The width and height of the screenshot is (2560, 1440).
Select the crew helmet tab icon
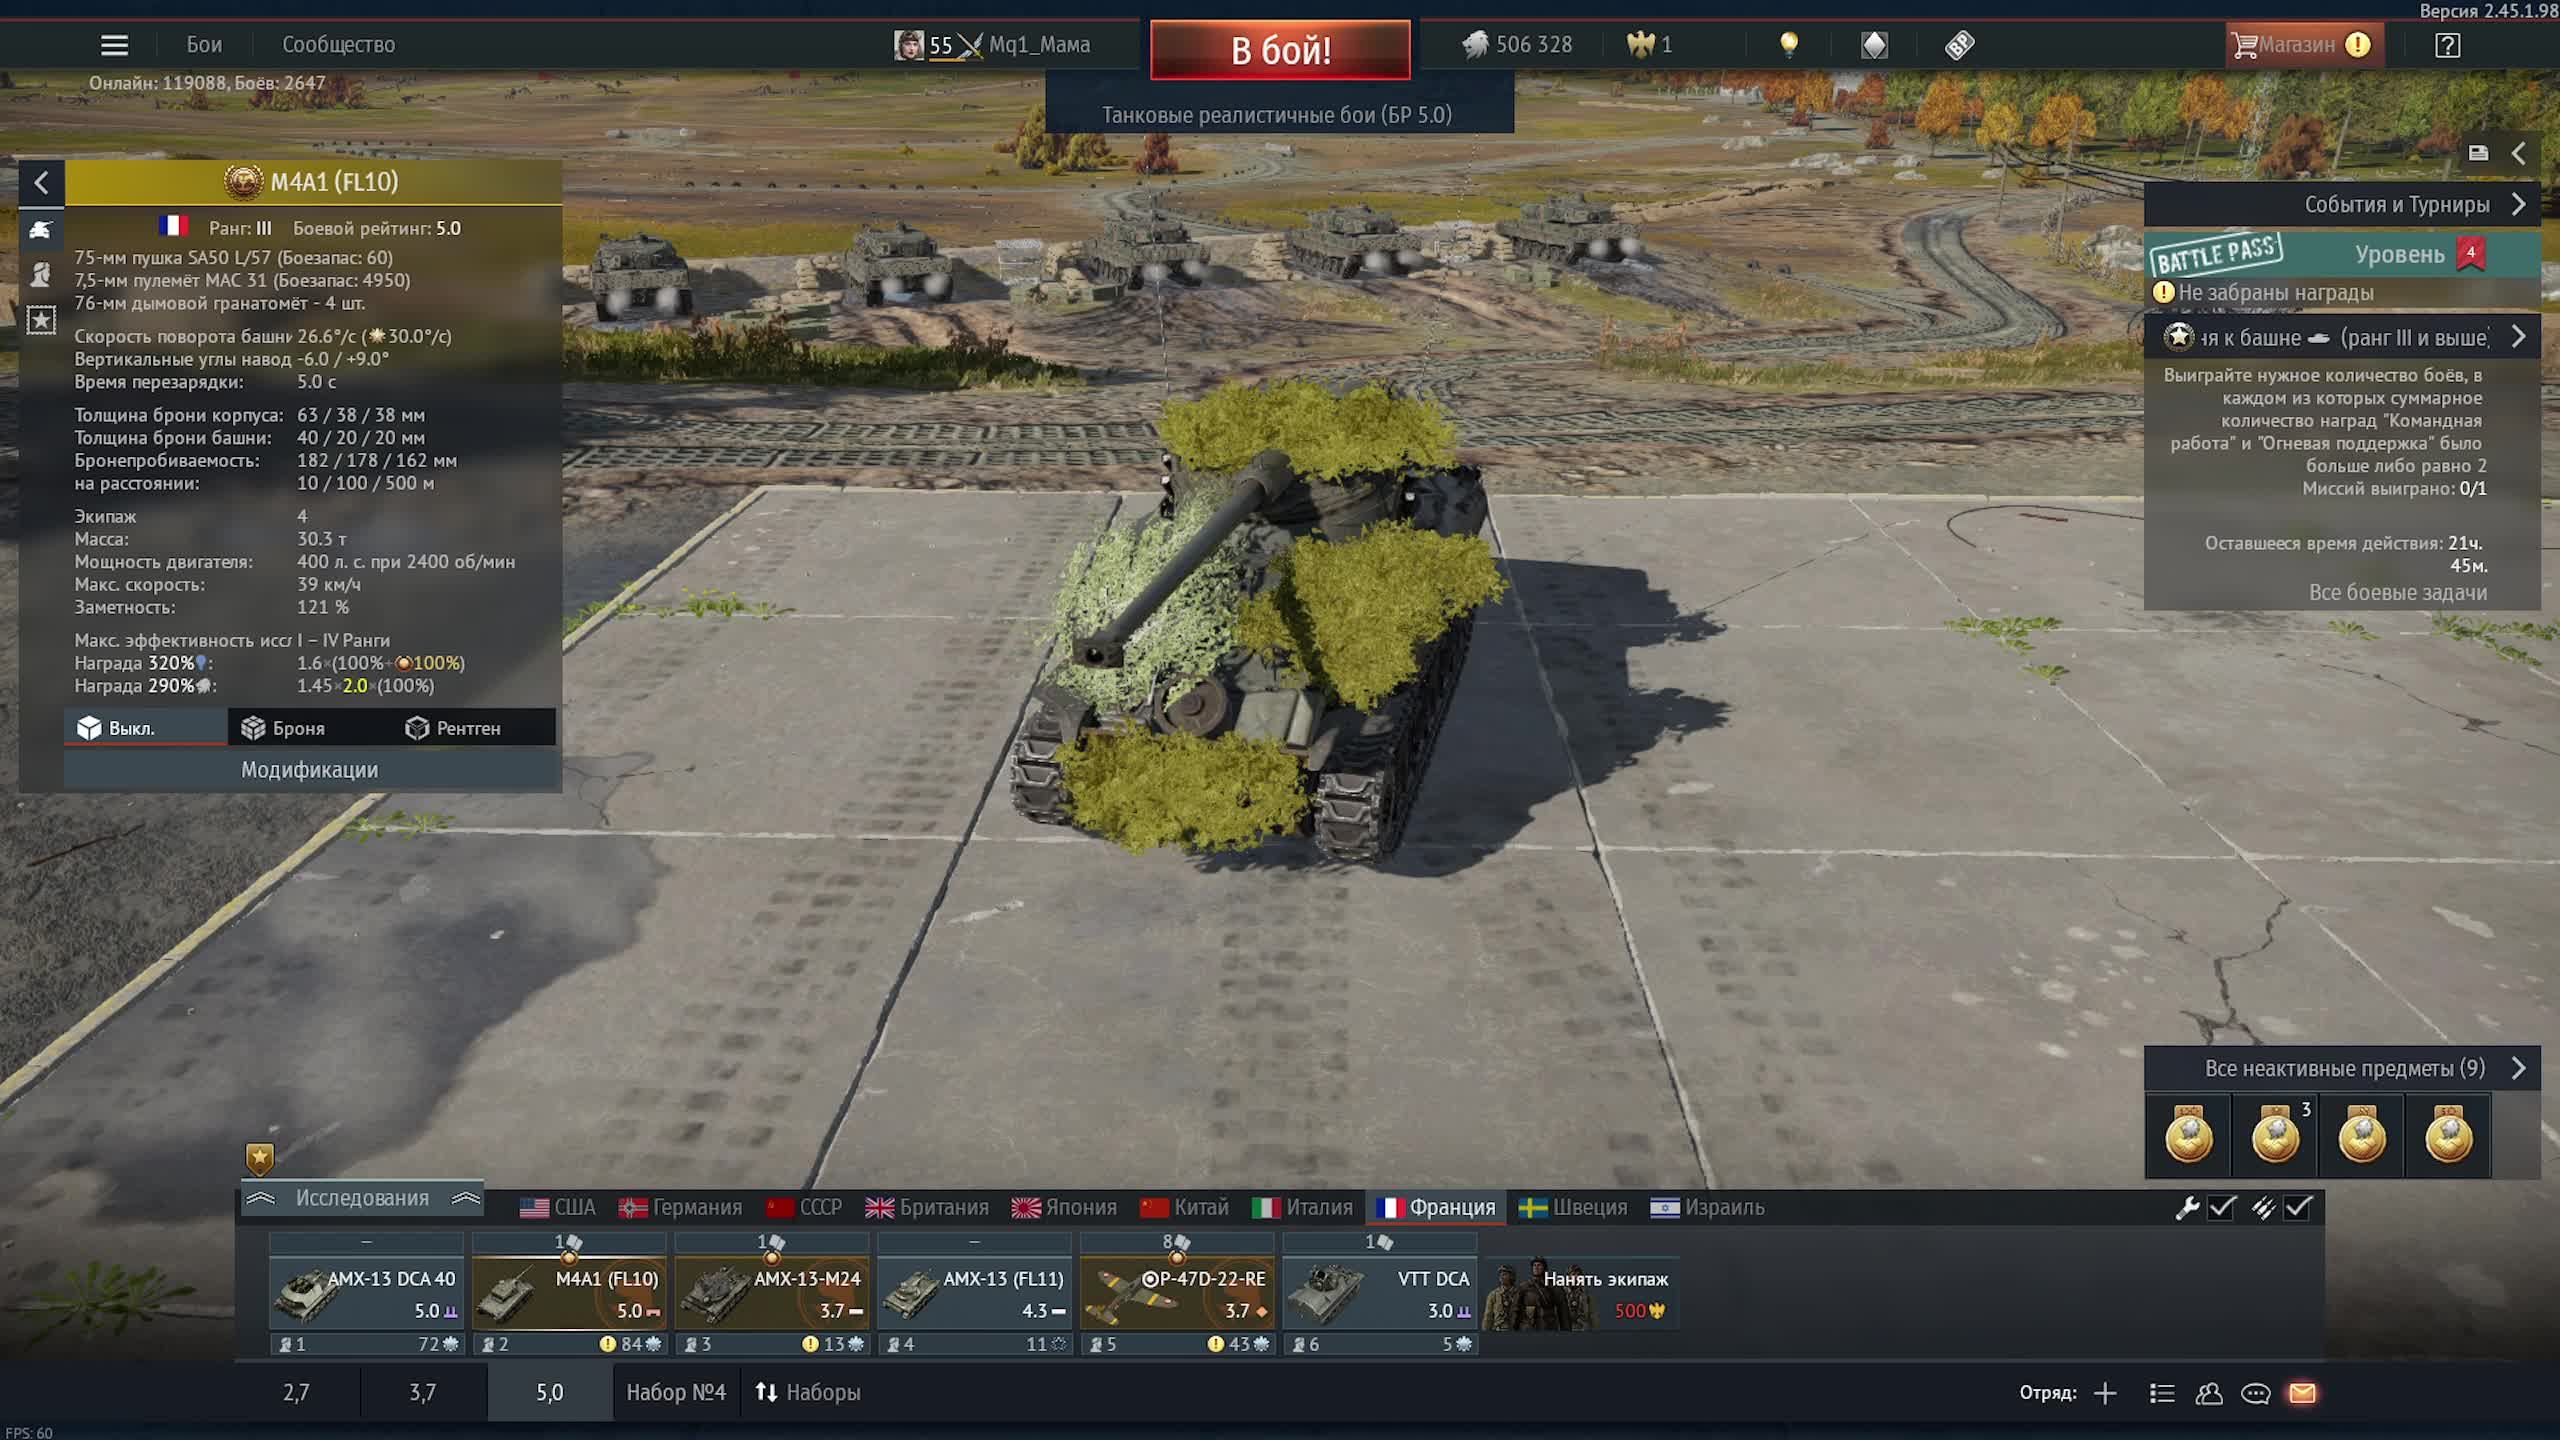(41, 274)
